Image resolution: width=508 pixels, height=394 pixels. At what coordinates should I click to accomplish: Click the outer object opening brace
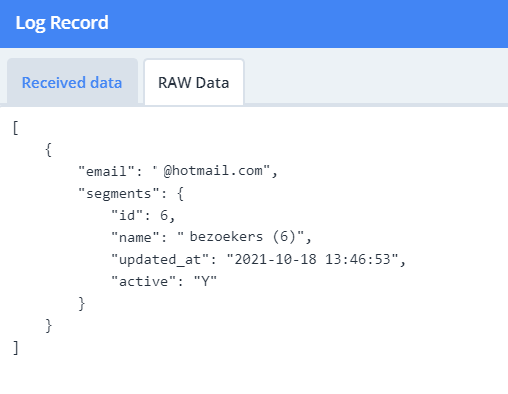[x=49, y=150]
